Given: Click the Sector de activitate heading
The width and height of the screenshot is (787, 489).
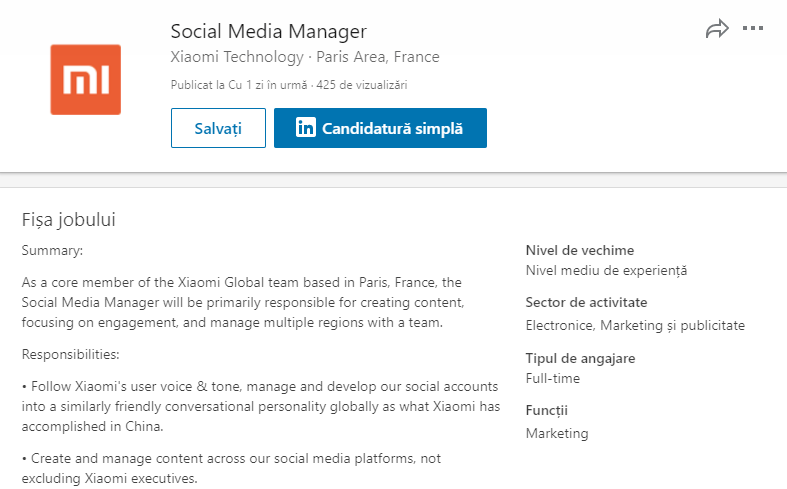Looking at the screenshot, I should click(x=586, y=302).
